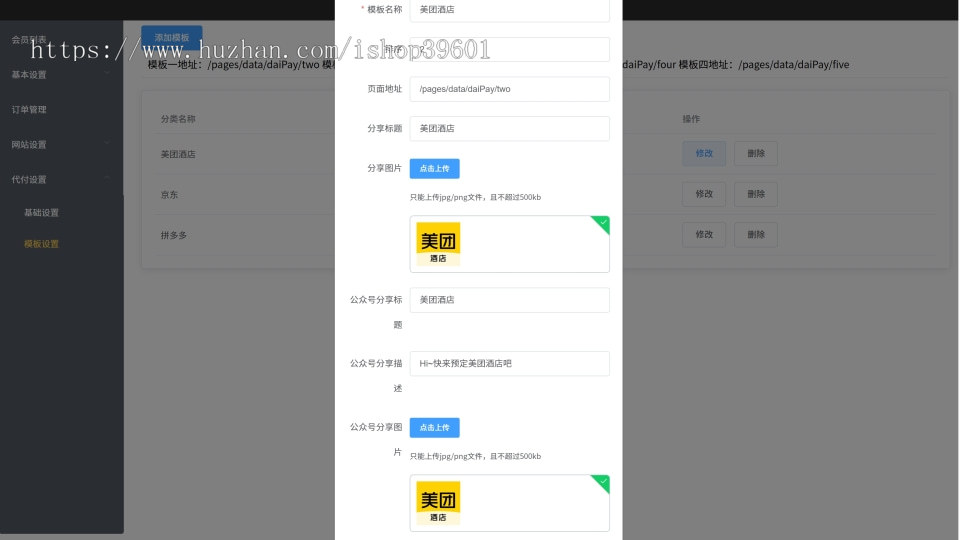Viewport: 960px width, 540px height.
Task: Click the green checkmark badge on 公众号分享图片 upload
Action: [x=602, y=482]
